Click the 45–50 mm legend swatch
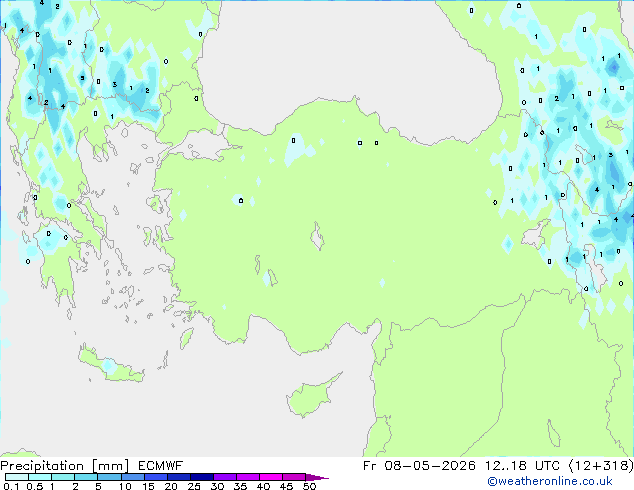The width and height of the screenshot is (634, 490). [x=294, y=477]
